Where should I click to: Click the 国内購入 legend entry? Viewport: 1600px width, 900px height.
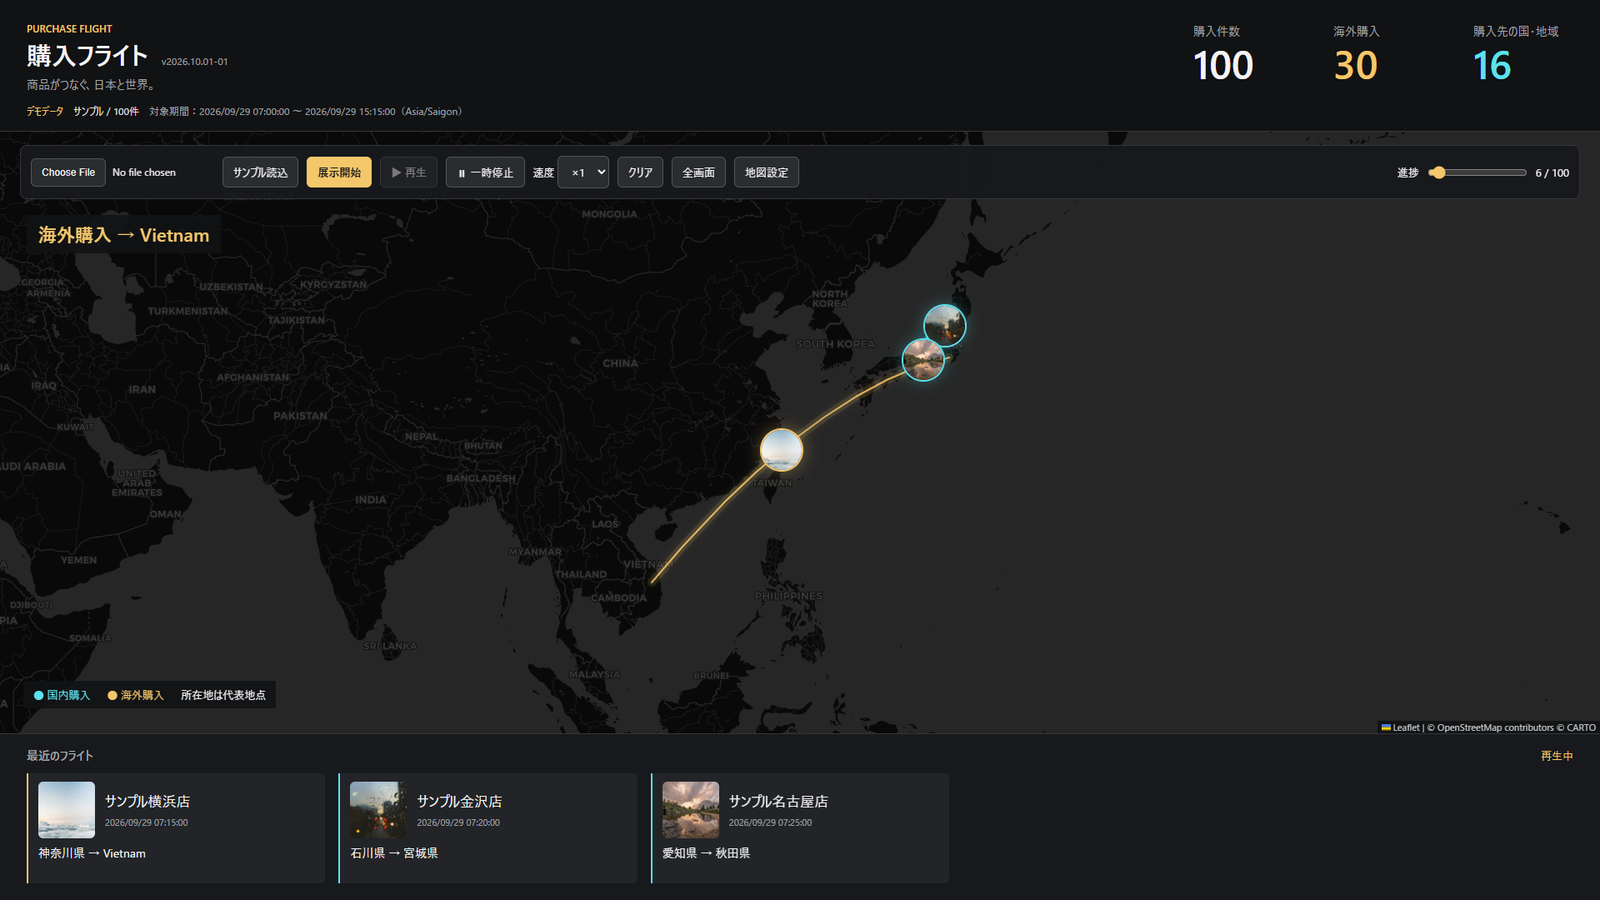pos(62,695)
